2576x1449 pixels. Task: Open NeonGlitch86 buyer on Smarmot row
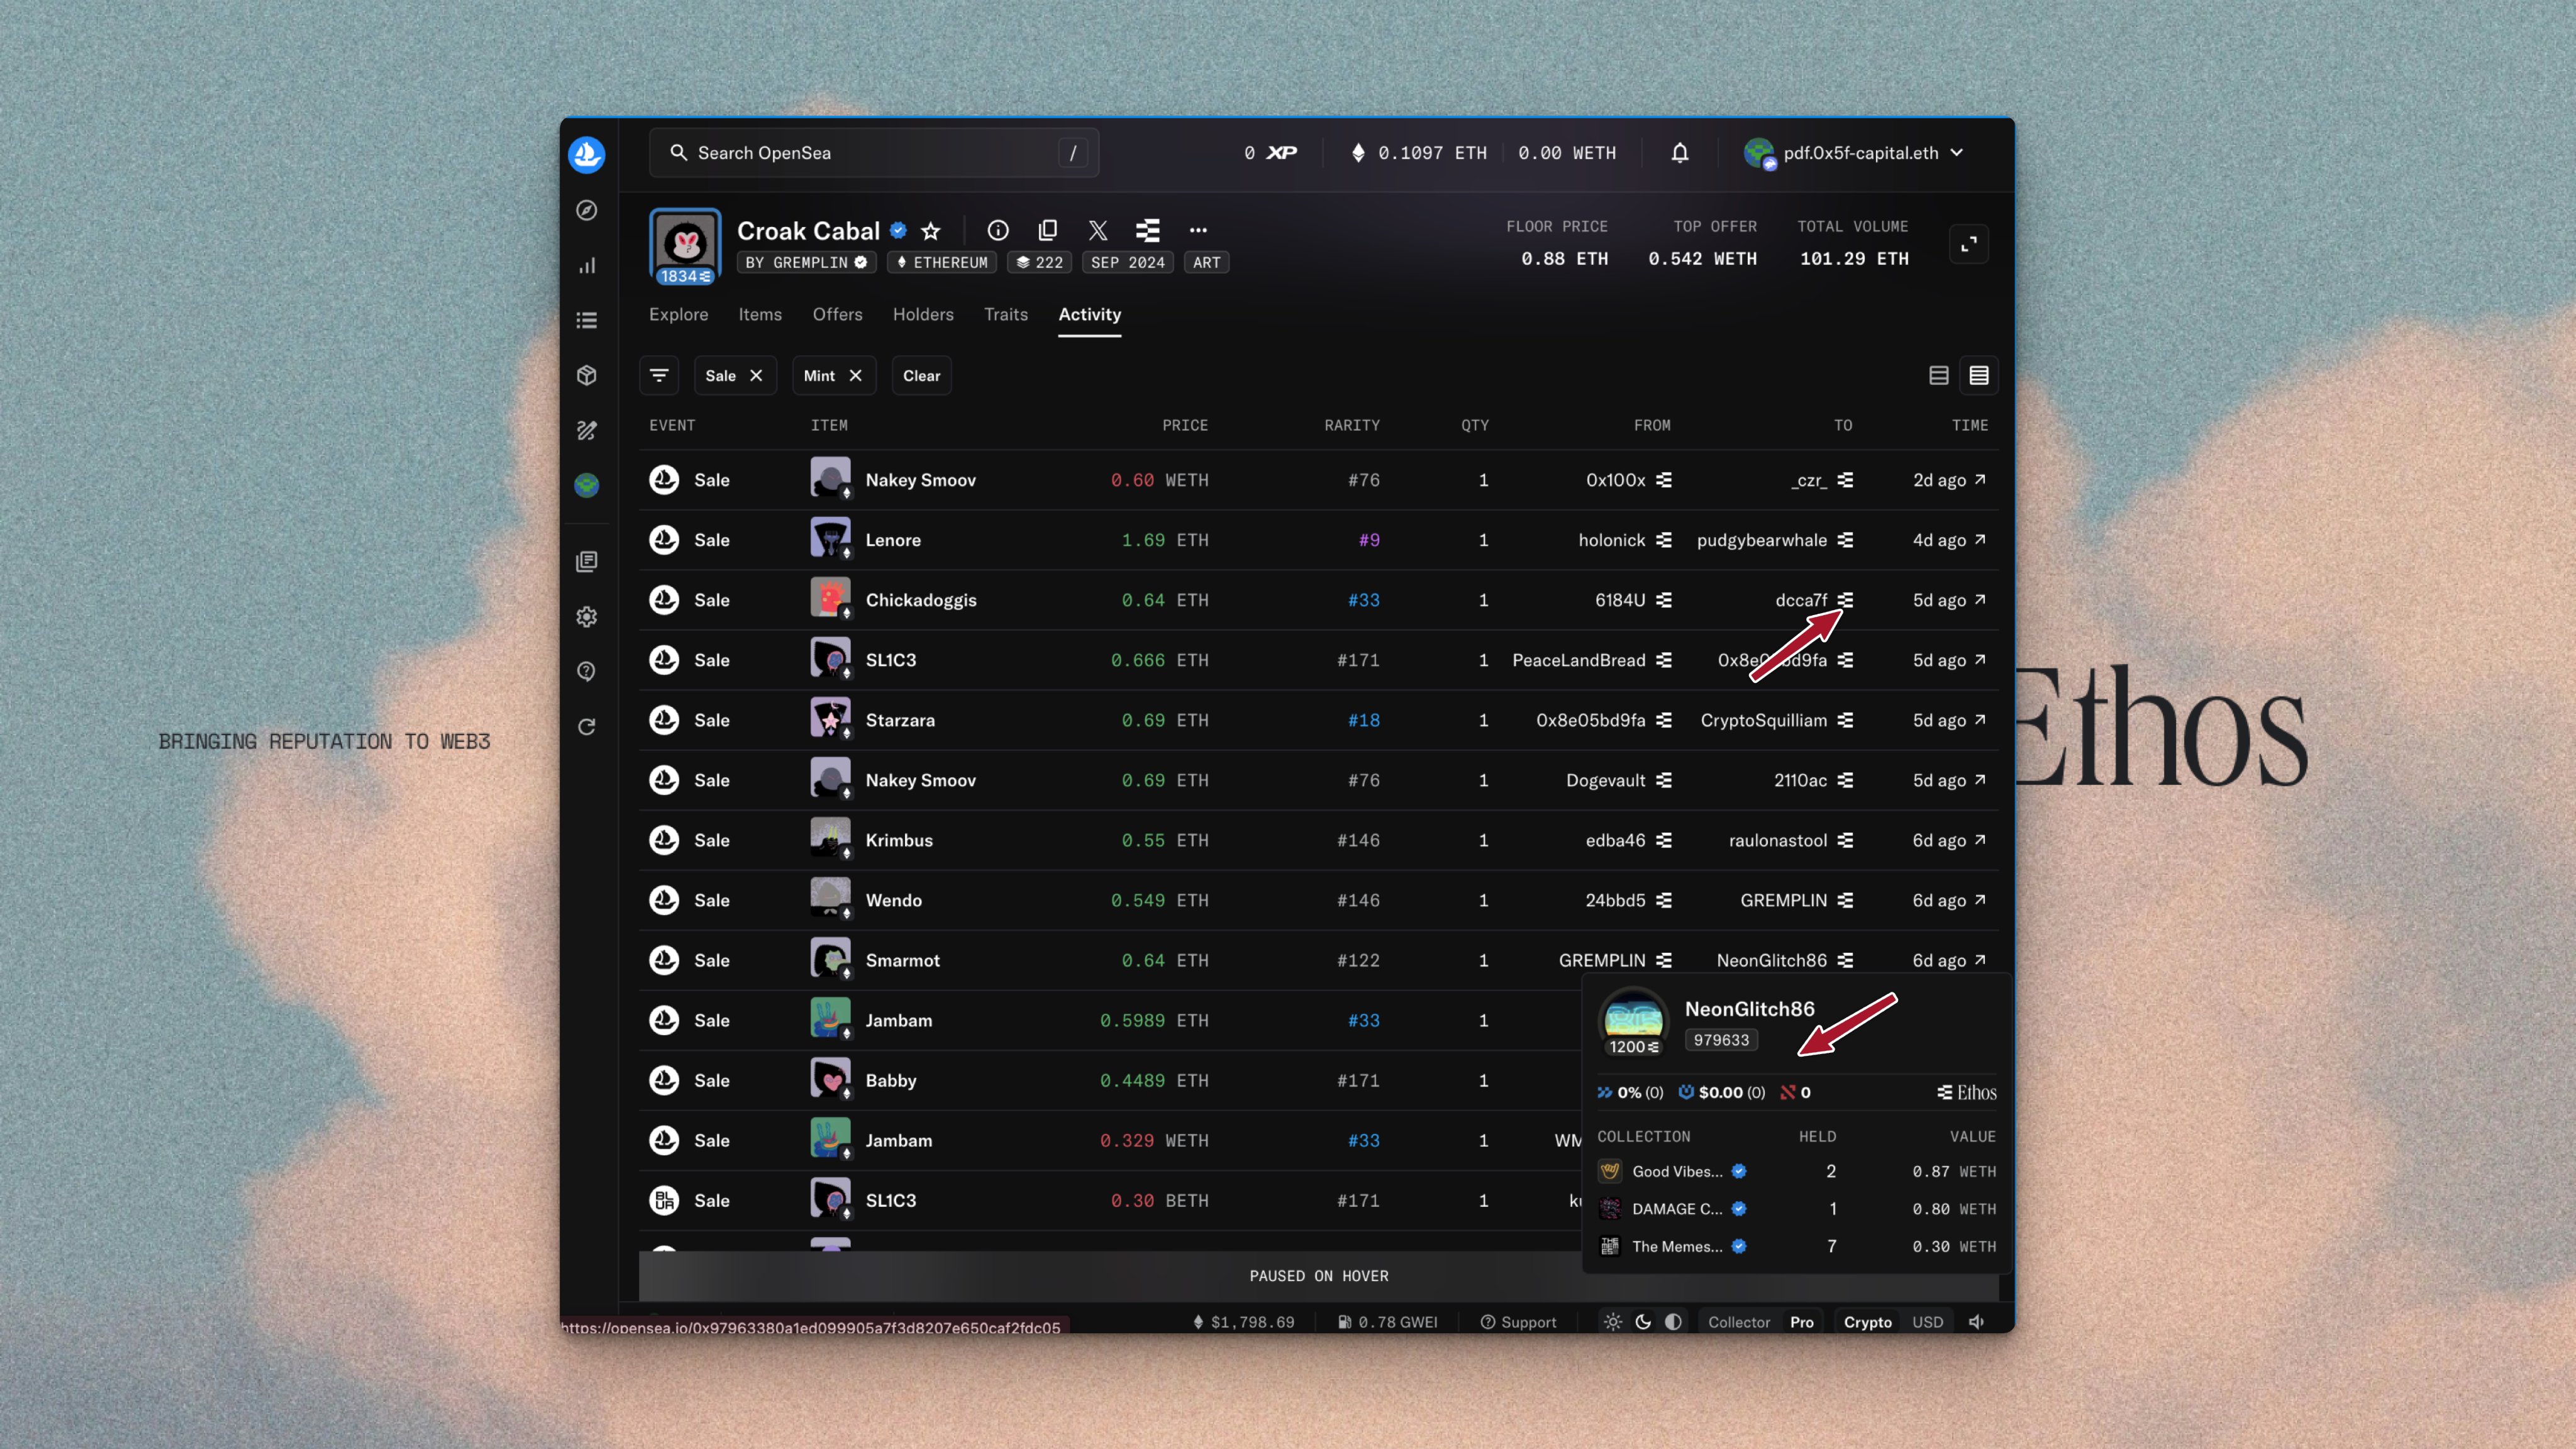(1771, 960)
